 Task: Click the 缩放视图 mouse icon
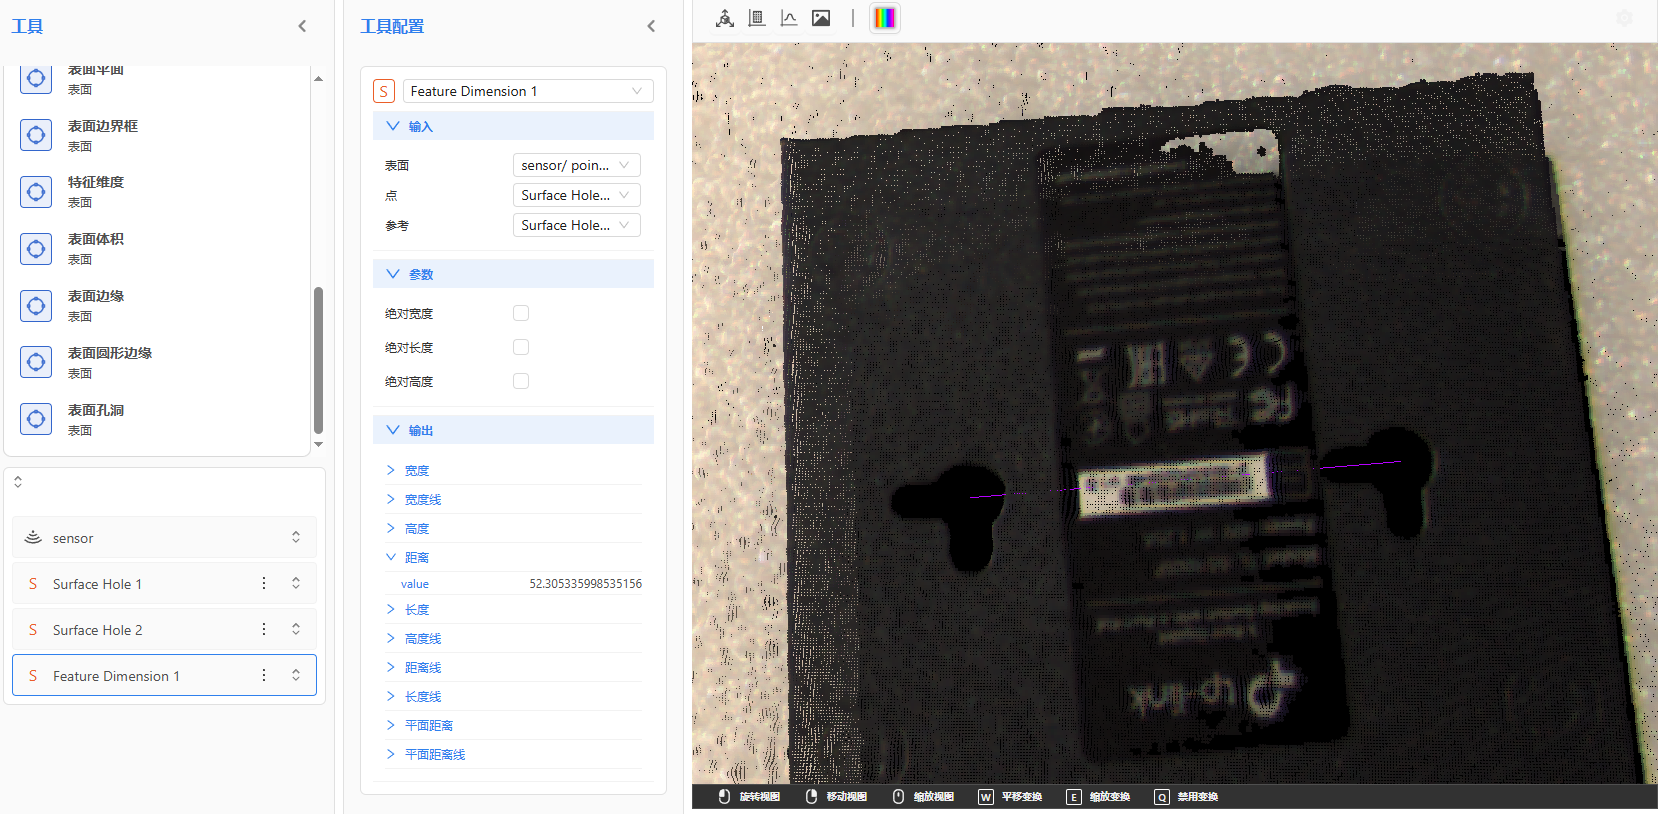tap(898, 796)
